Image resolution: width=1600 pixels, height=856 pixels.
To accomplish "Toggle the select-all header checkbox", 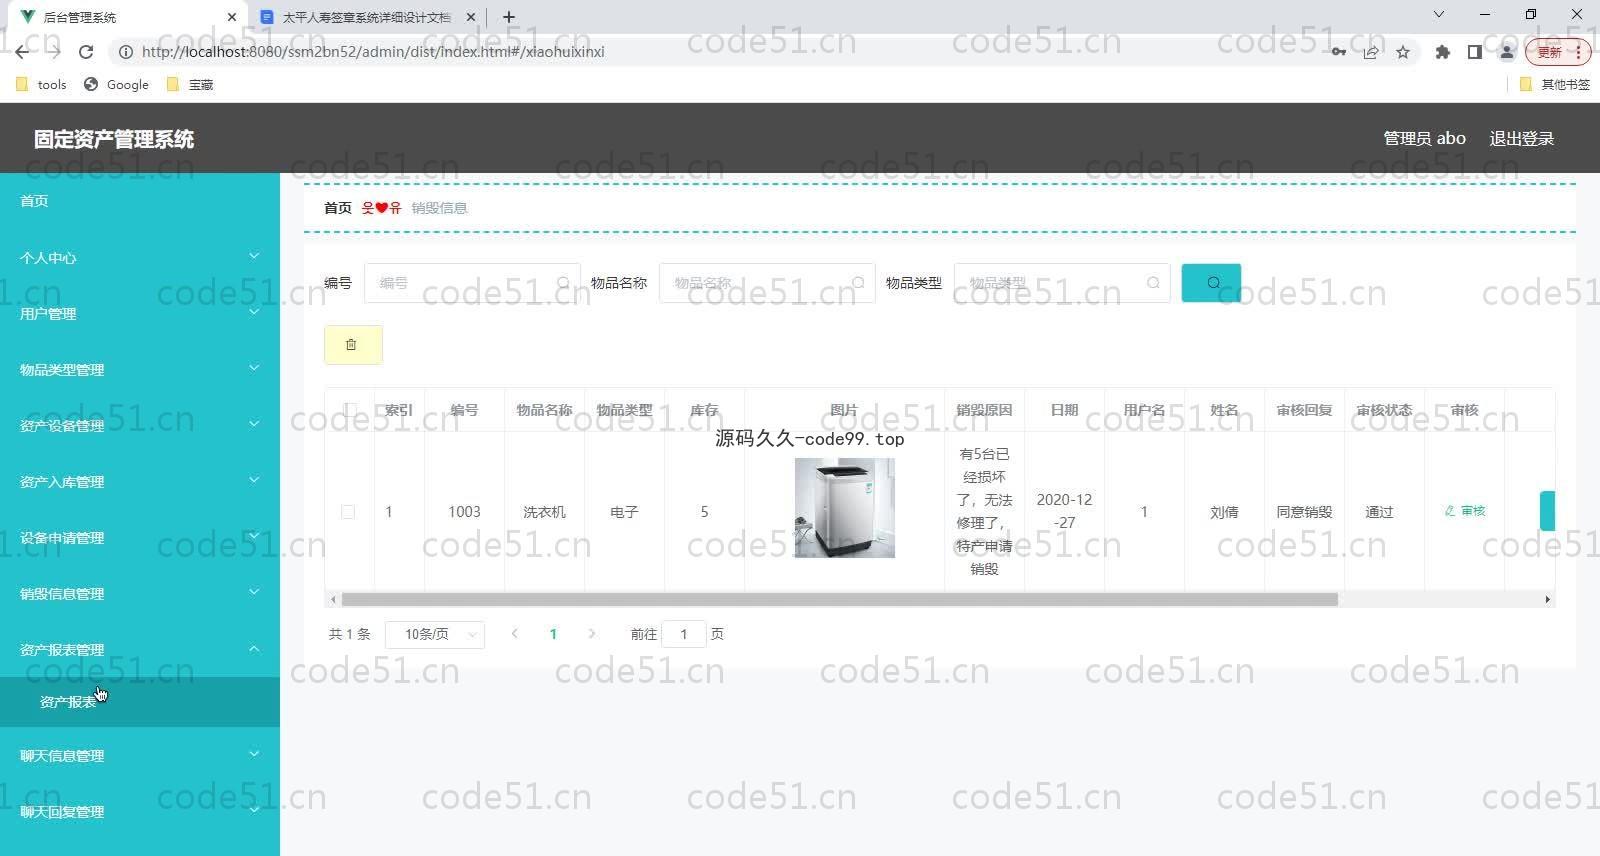I will point(350,410).
